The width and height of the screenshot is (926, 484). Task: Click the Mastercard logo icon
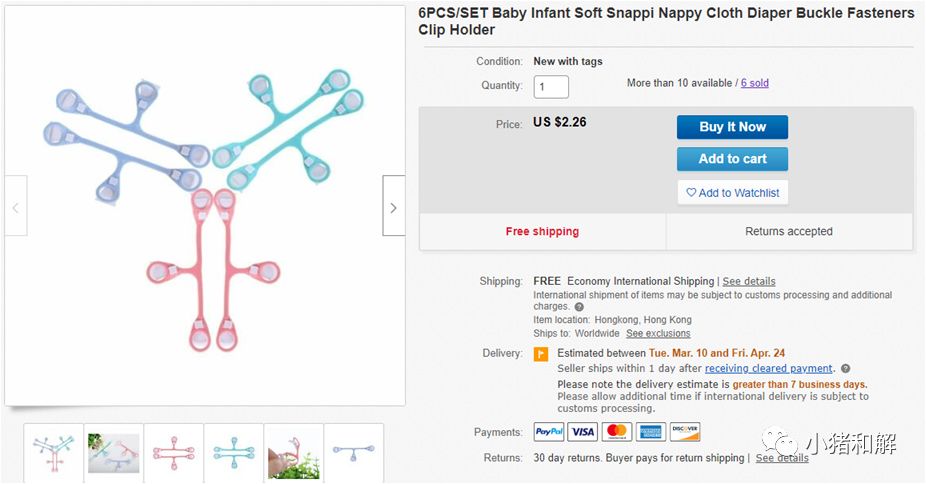pos(617,432)
